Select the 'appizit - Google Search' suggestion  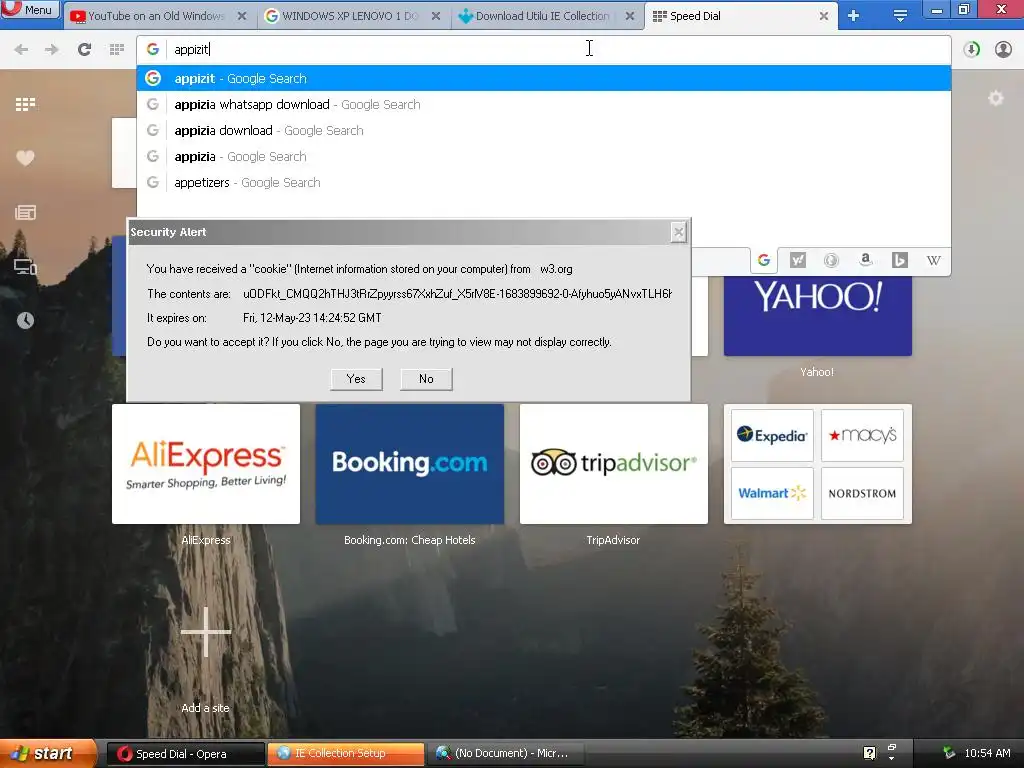coord(543,78)
